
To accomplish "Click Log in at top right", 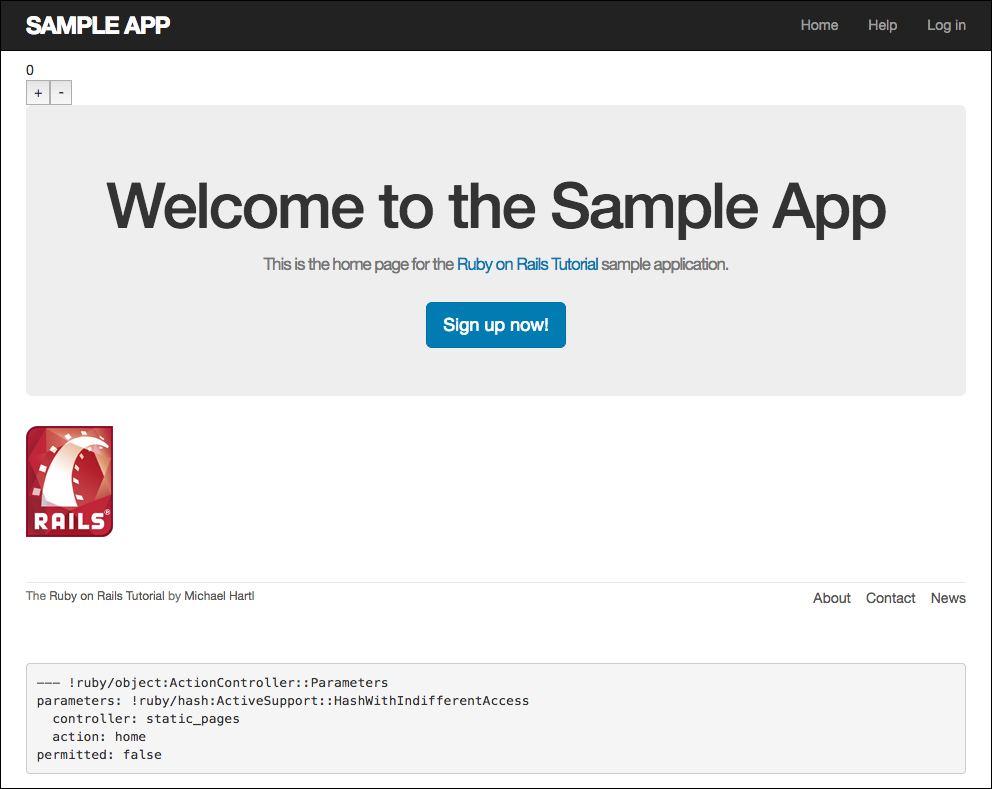I will click(946, 25).
